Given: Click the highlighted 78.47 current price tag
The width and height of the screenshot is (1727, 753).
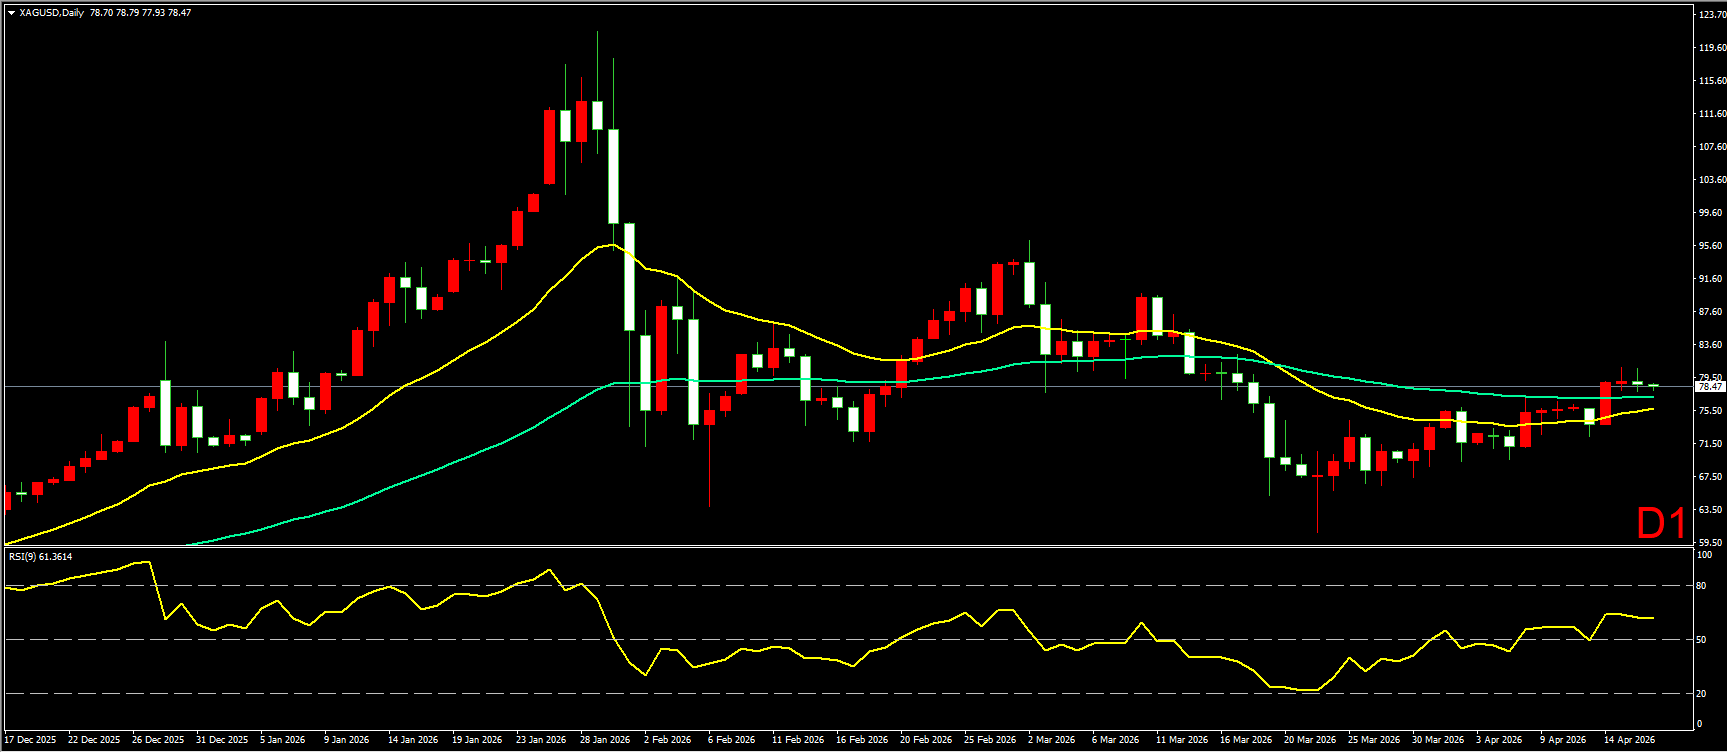Looking at the screenshot, I should pyautogui.click(x=1709, y=386).
